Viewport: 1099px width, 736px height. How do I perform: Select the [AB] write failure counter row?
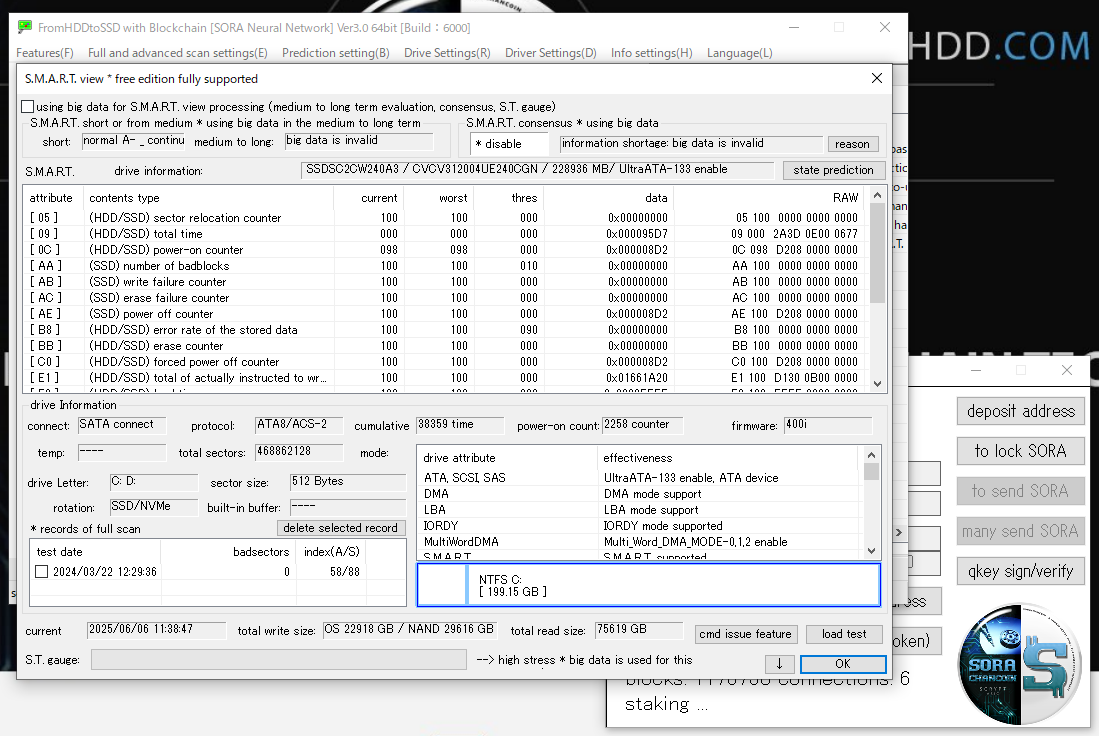[446, 282]
